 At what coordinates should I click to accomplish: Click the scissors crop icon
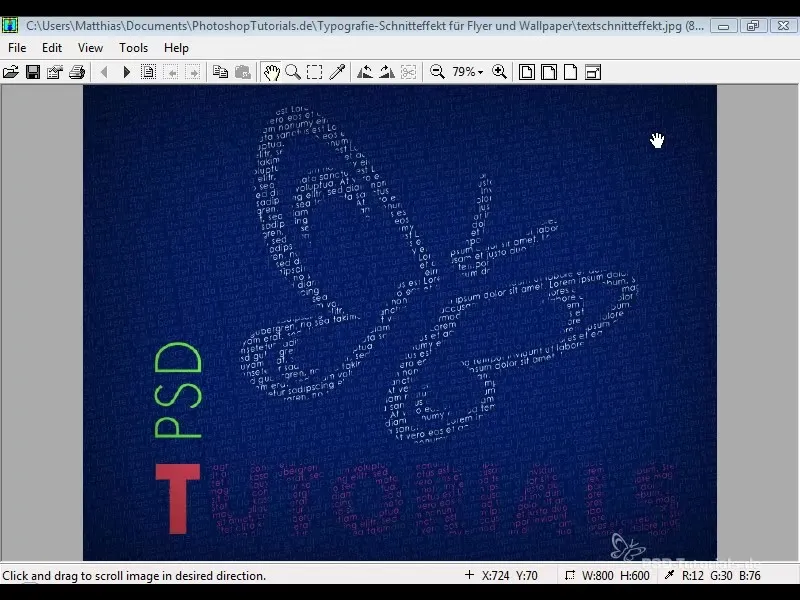click(409, 72)
